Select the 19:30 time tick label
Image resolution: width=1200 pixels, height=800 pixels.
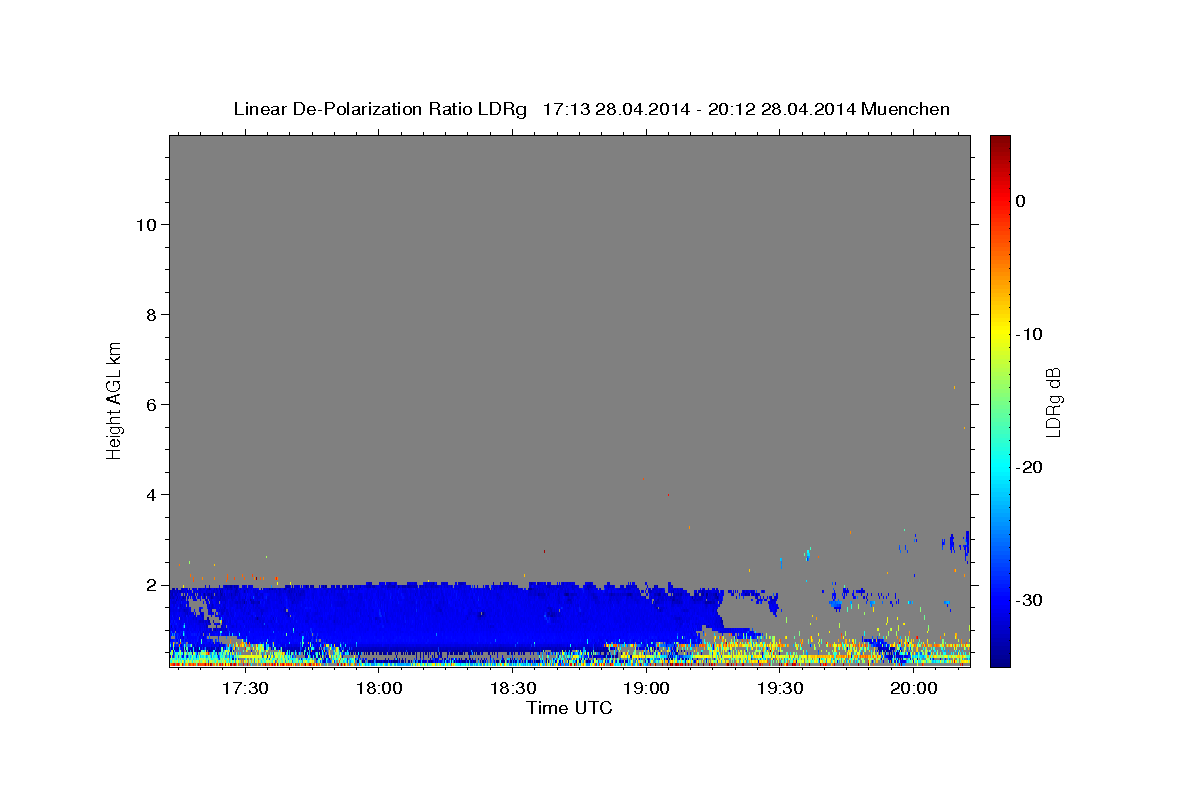[x=780, y=688]
